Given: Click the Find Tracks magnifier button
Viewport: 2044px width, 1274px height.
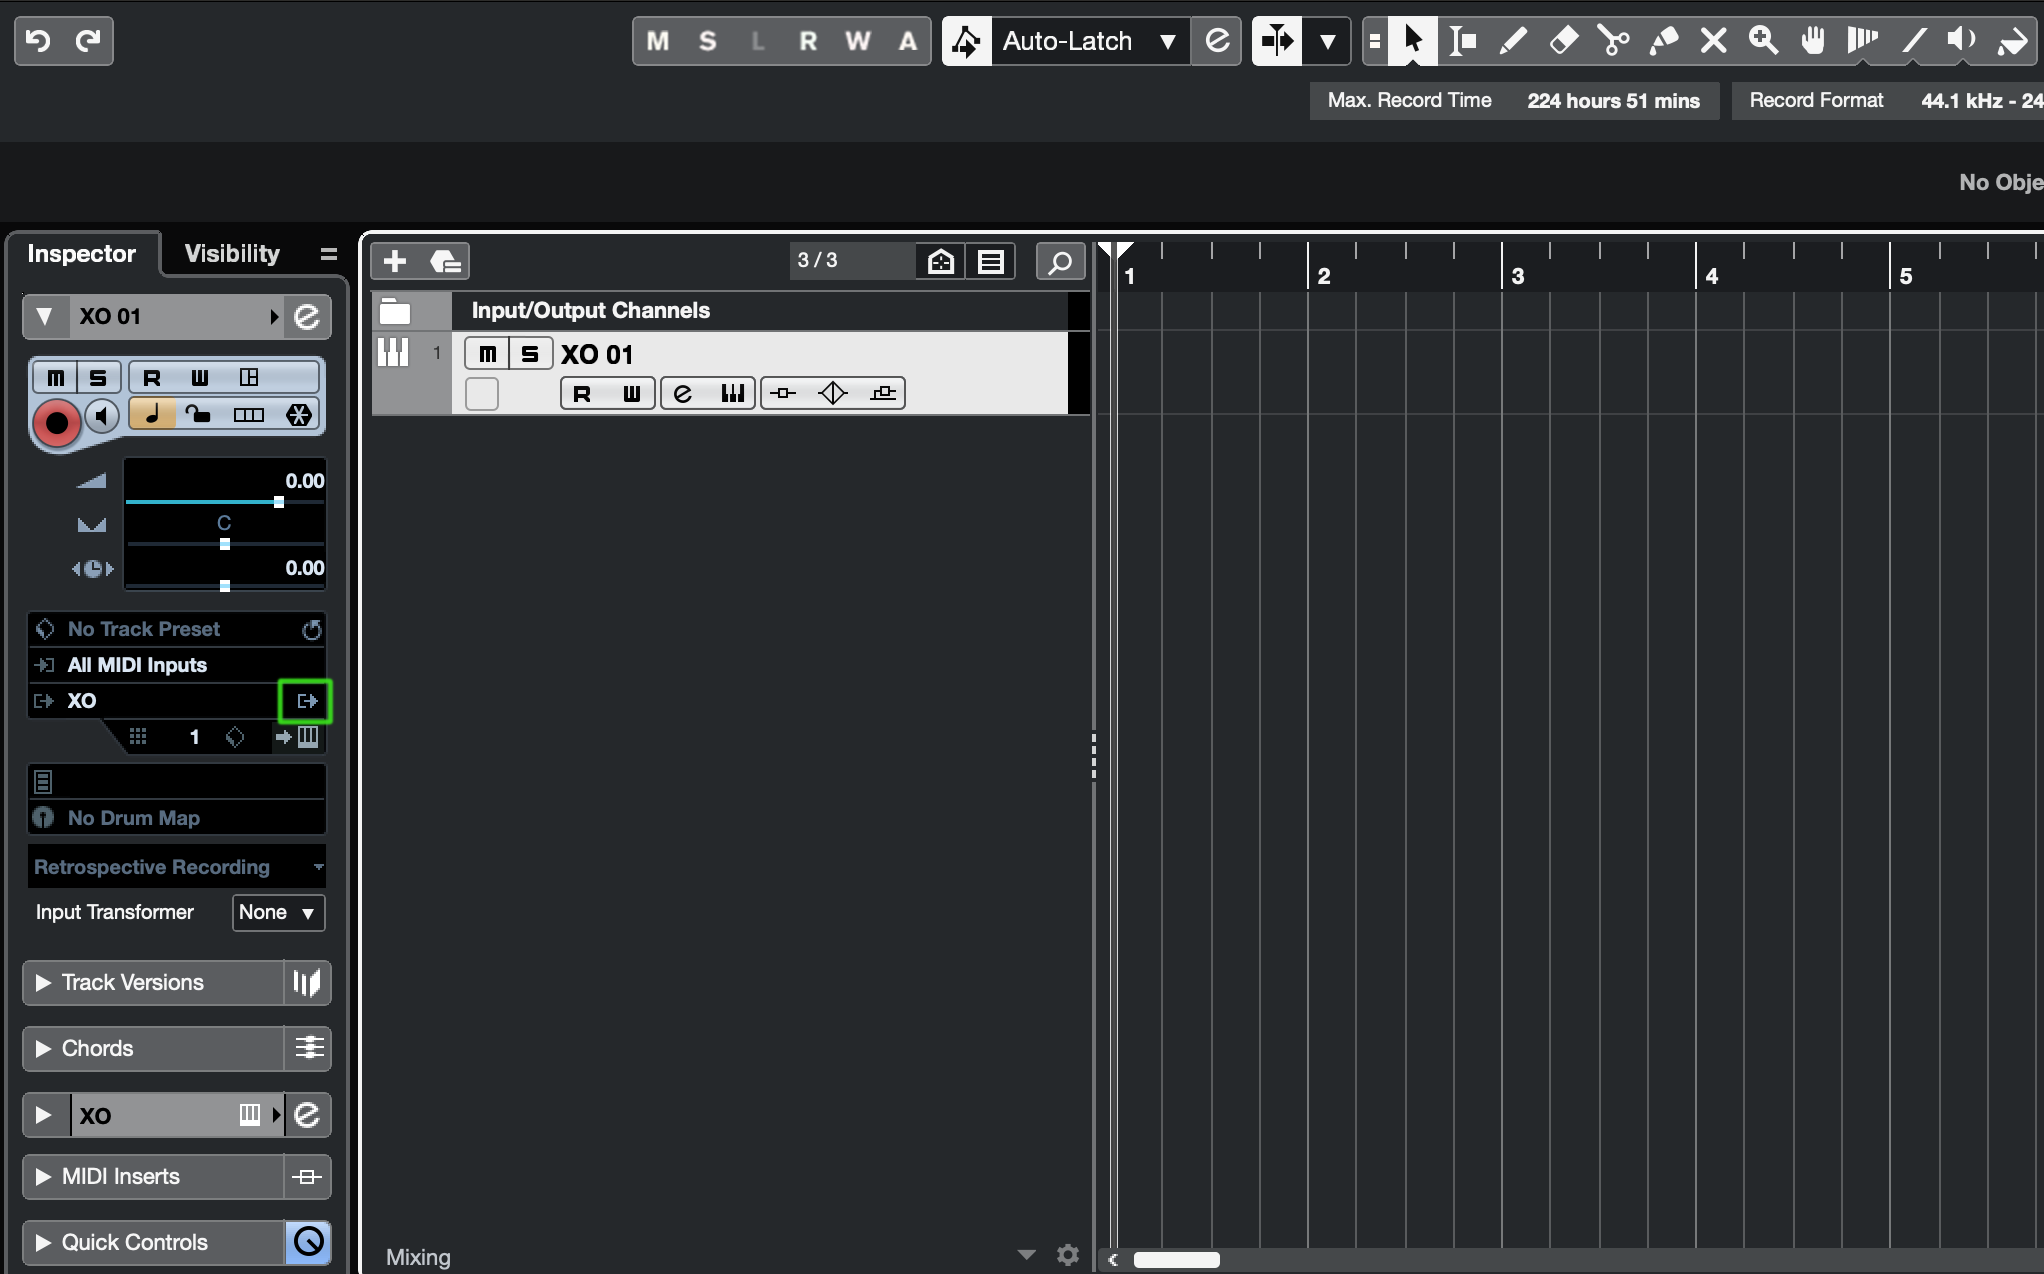Looking at the screenshot, I should [x=1060, y=262].
